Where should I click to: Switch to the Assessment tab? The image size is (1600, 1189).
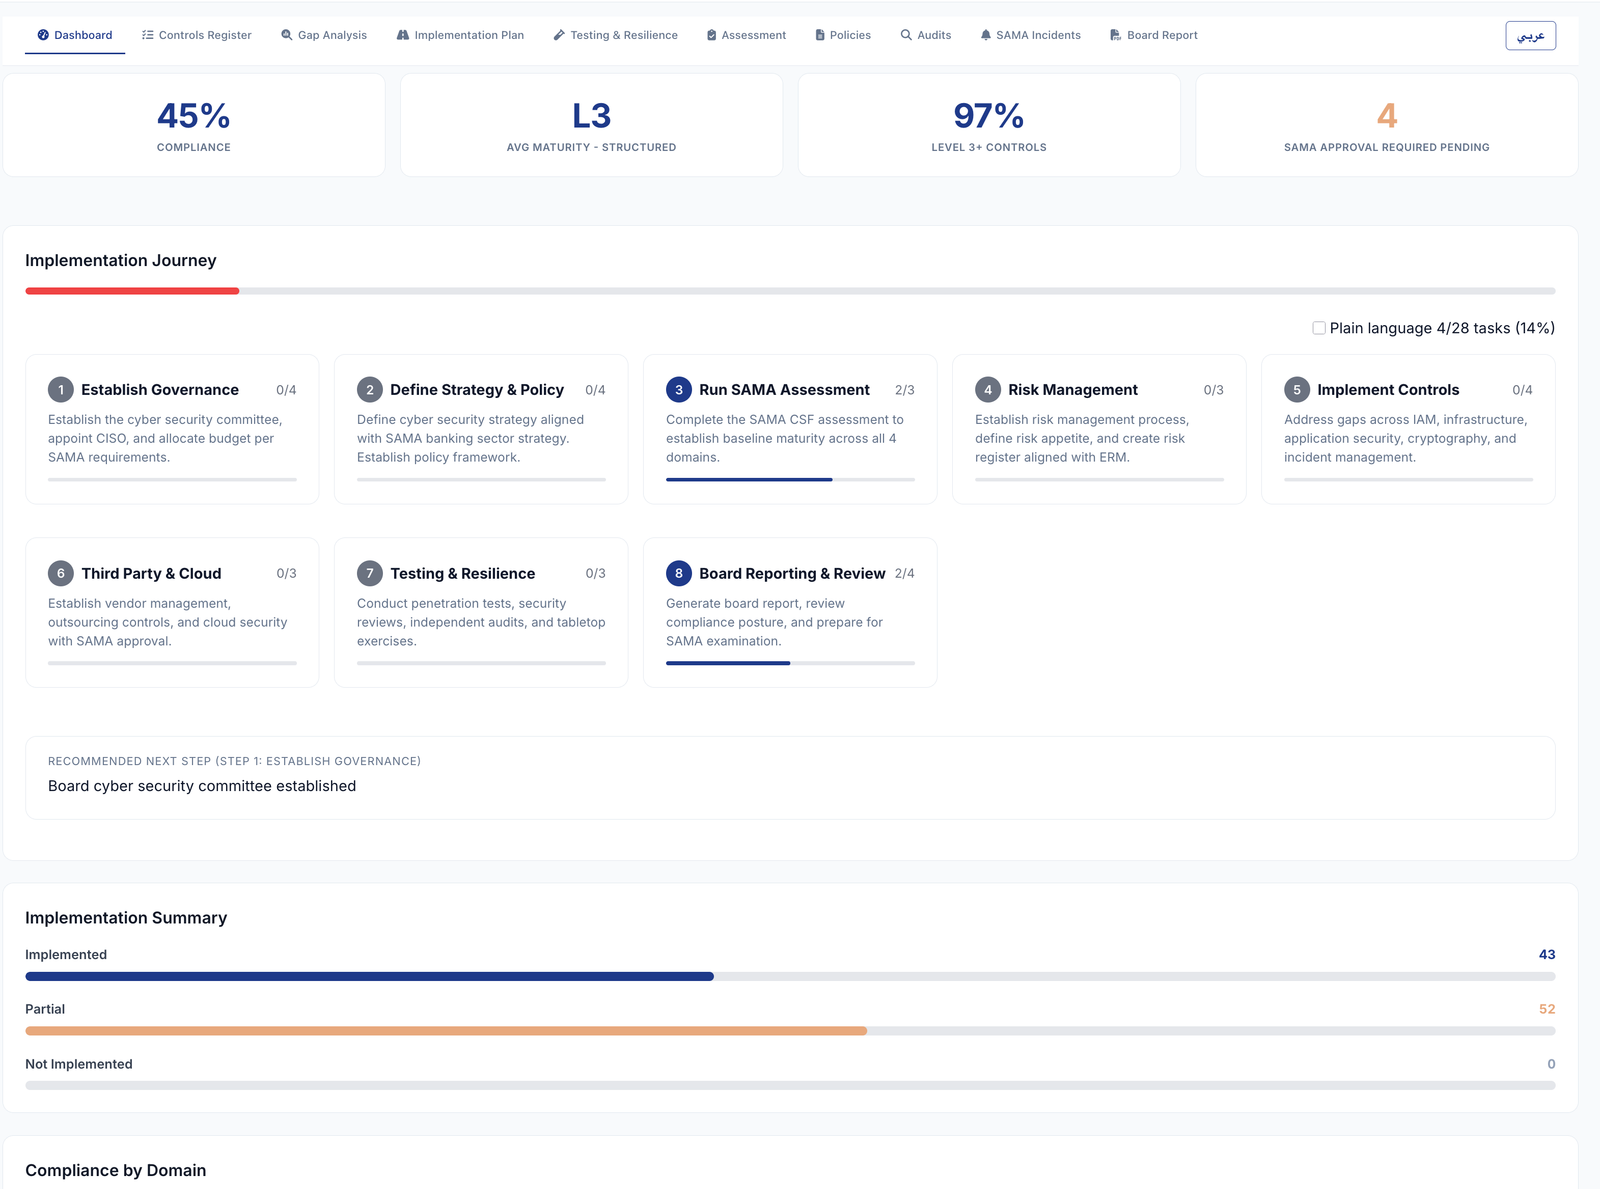pos(746,34)
